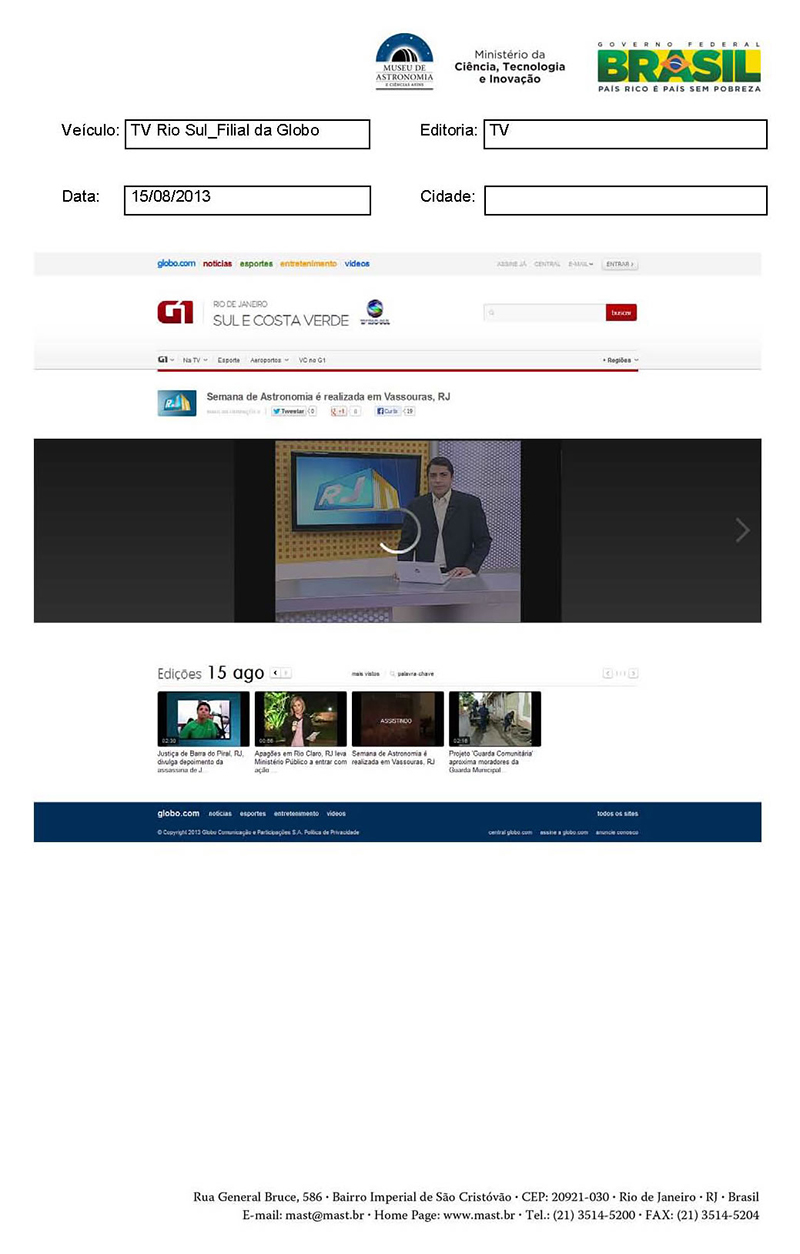Open the VC no G1 menu item
This screenshot has height=1254, width=800.
(x=312, y=359)
